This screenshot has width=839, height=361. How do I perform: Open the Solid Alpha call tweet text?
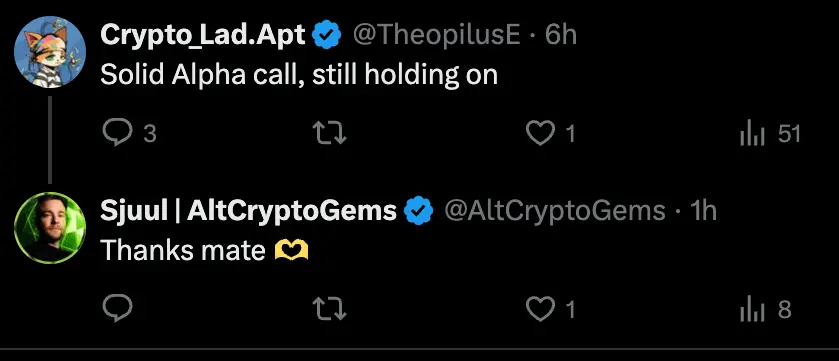click(x=299, y=75)
